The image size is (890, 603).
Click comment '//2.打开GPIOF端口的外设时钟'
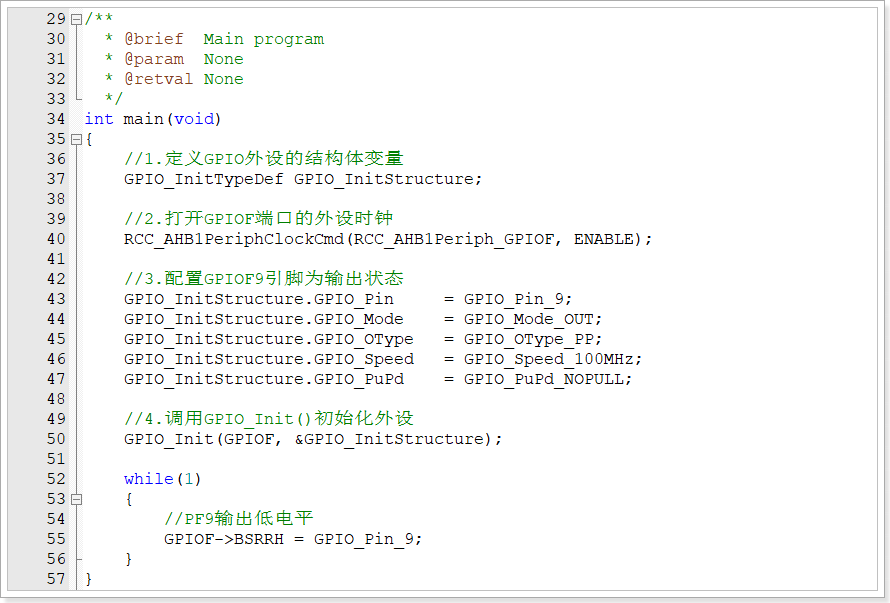[258, 219]
